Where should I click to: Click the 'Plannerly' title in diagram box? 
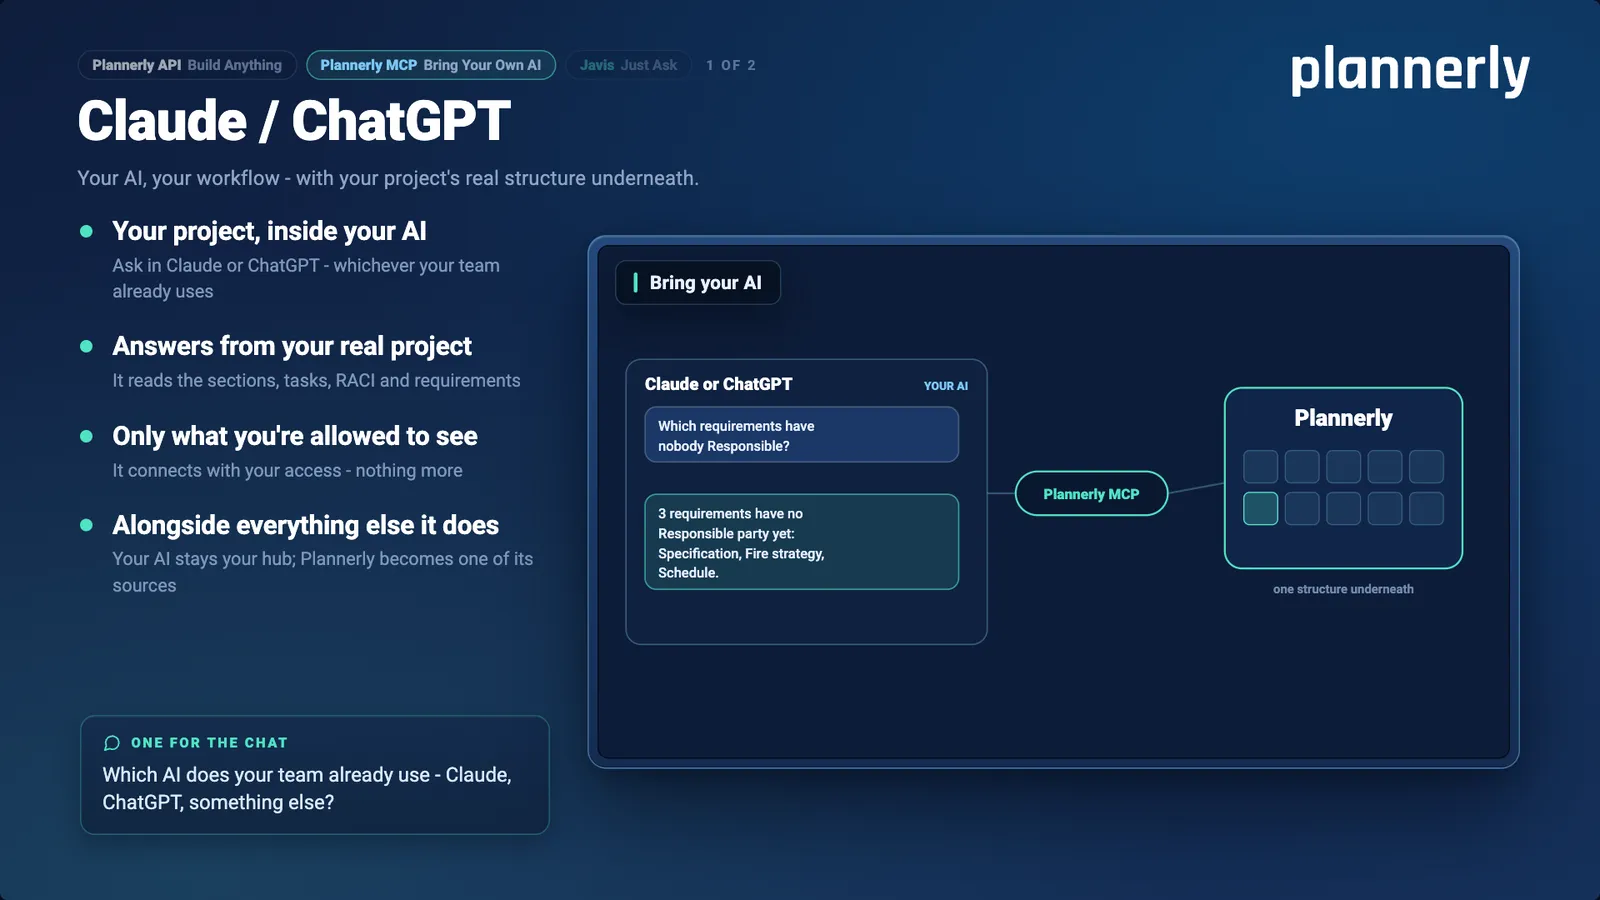(1343, 418)
